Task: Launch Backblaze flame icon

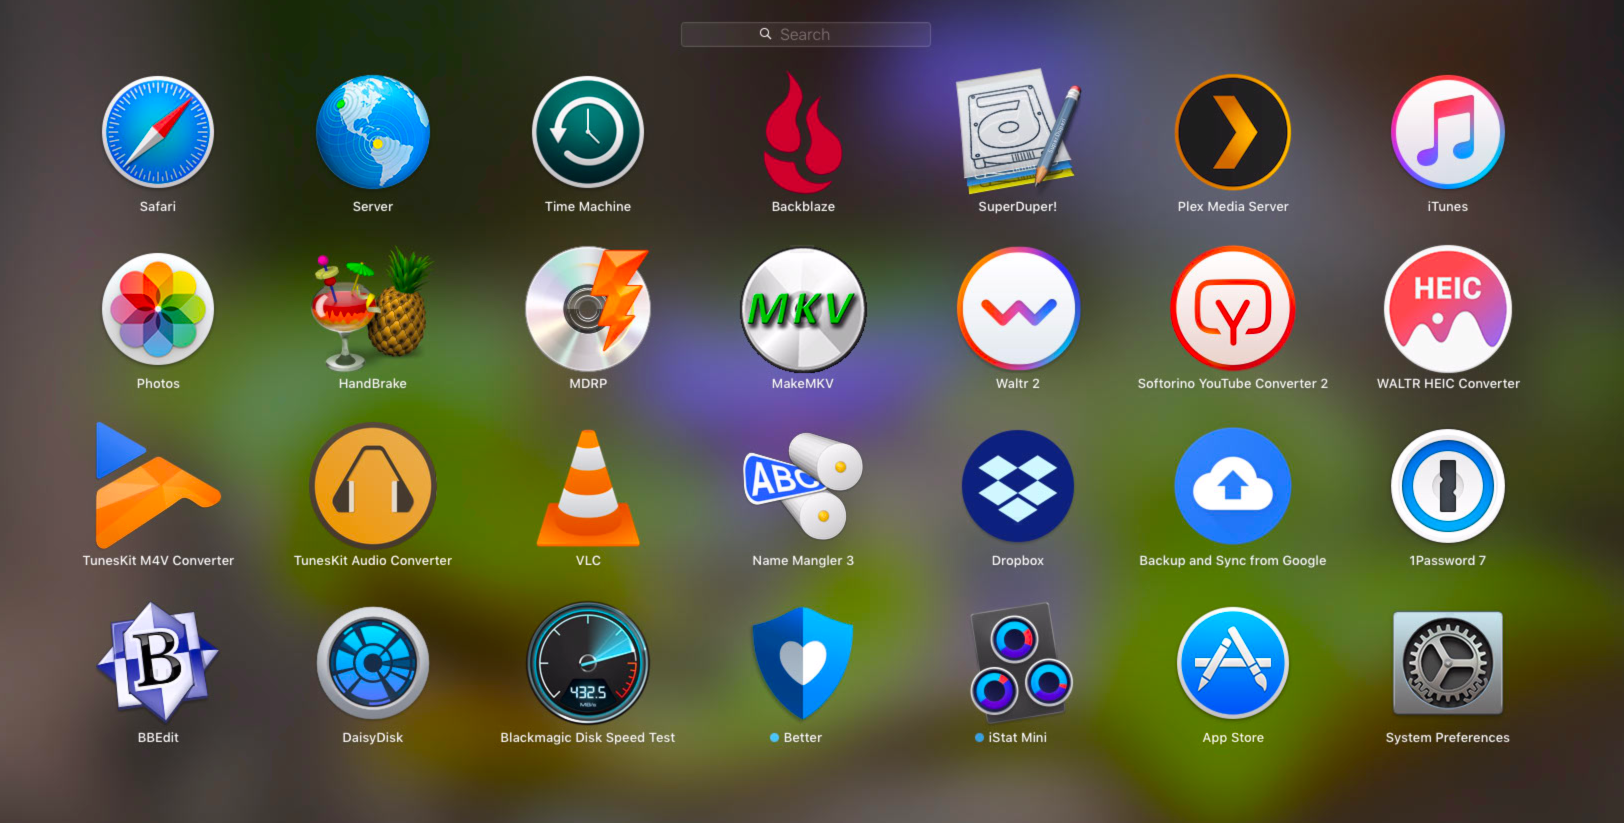Action: 803,132
